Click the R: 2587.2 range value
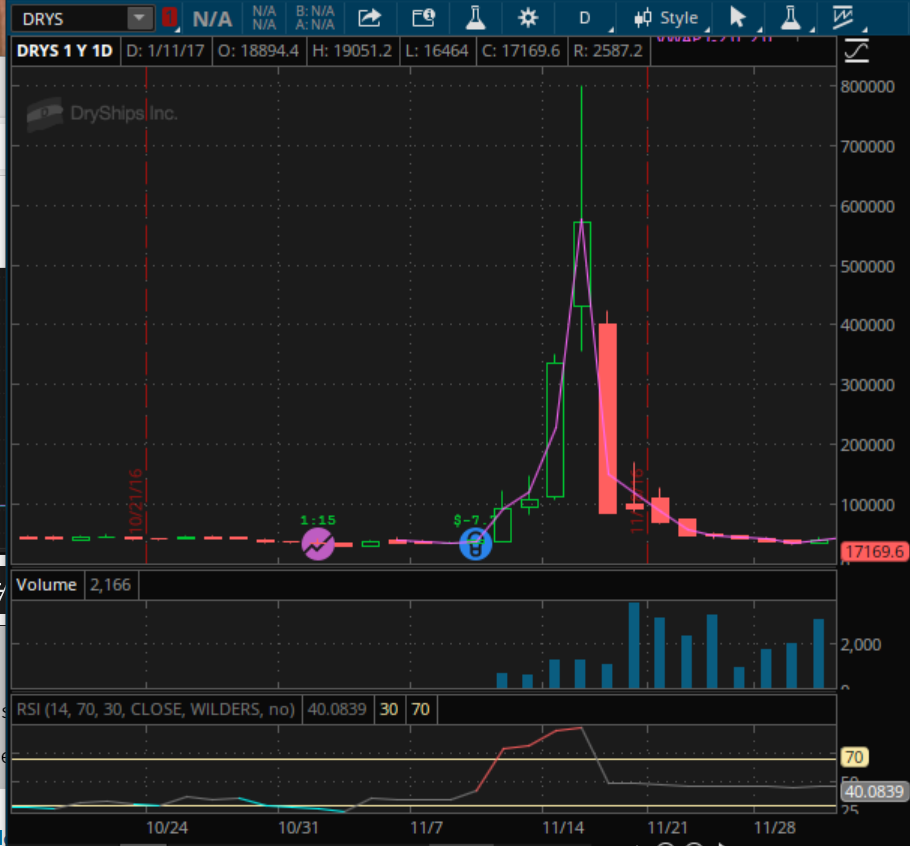The height and width of the screenshot is (846, 910). (608, 51)
